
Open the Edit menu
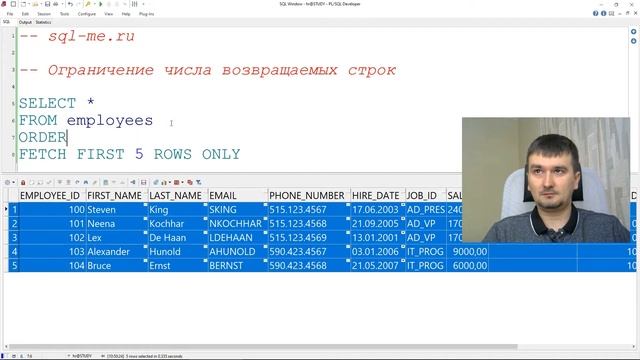point(25,14)
